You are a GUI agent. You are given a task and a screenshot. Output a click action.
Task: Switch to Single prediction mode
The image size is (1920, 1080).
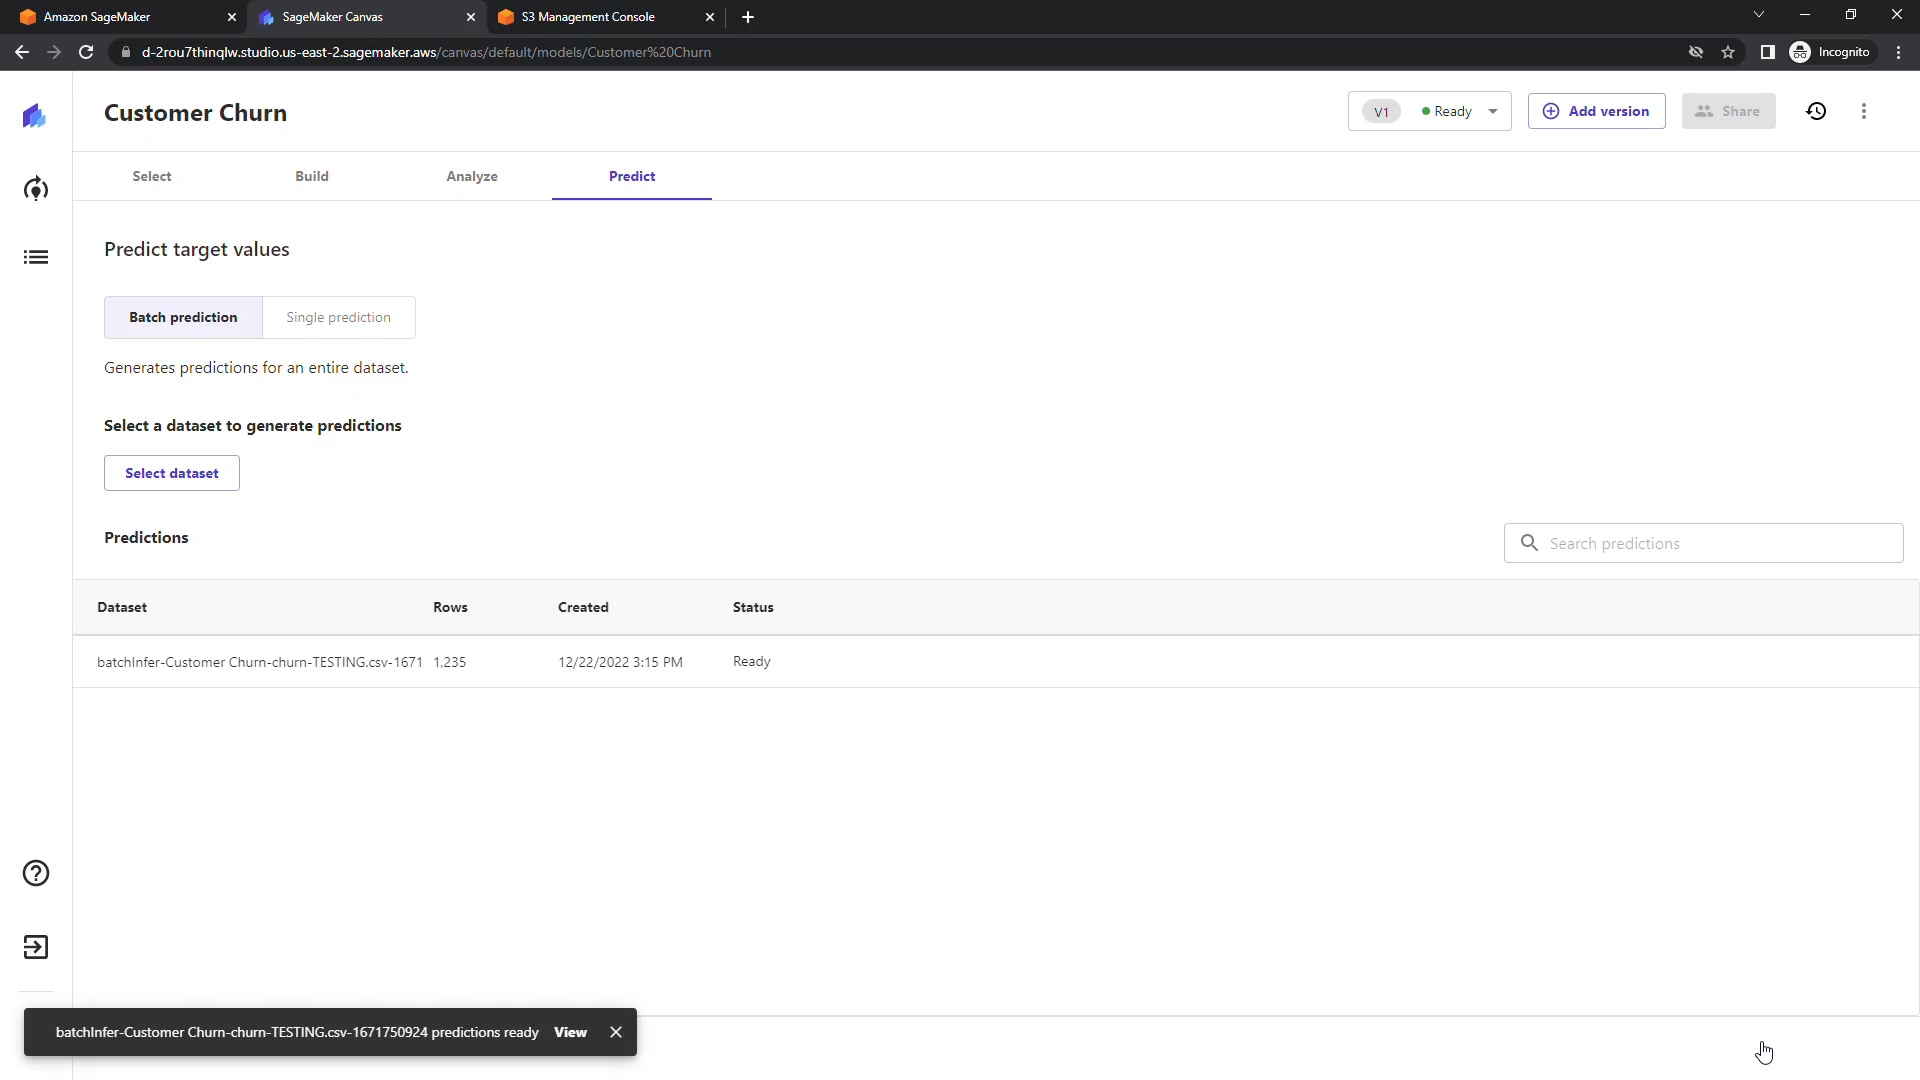click(x=338, y=317)
